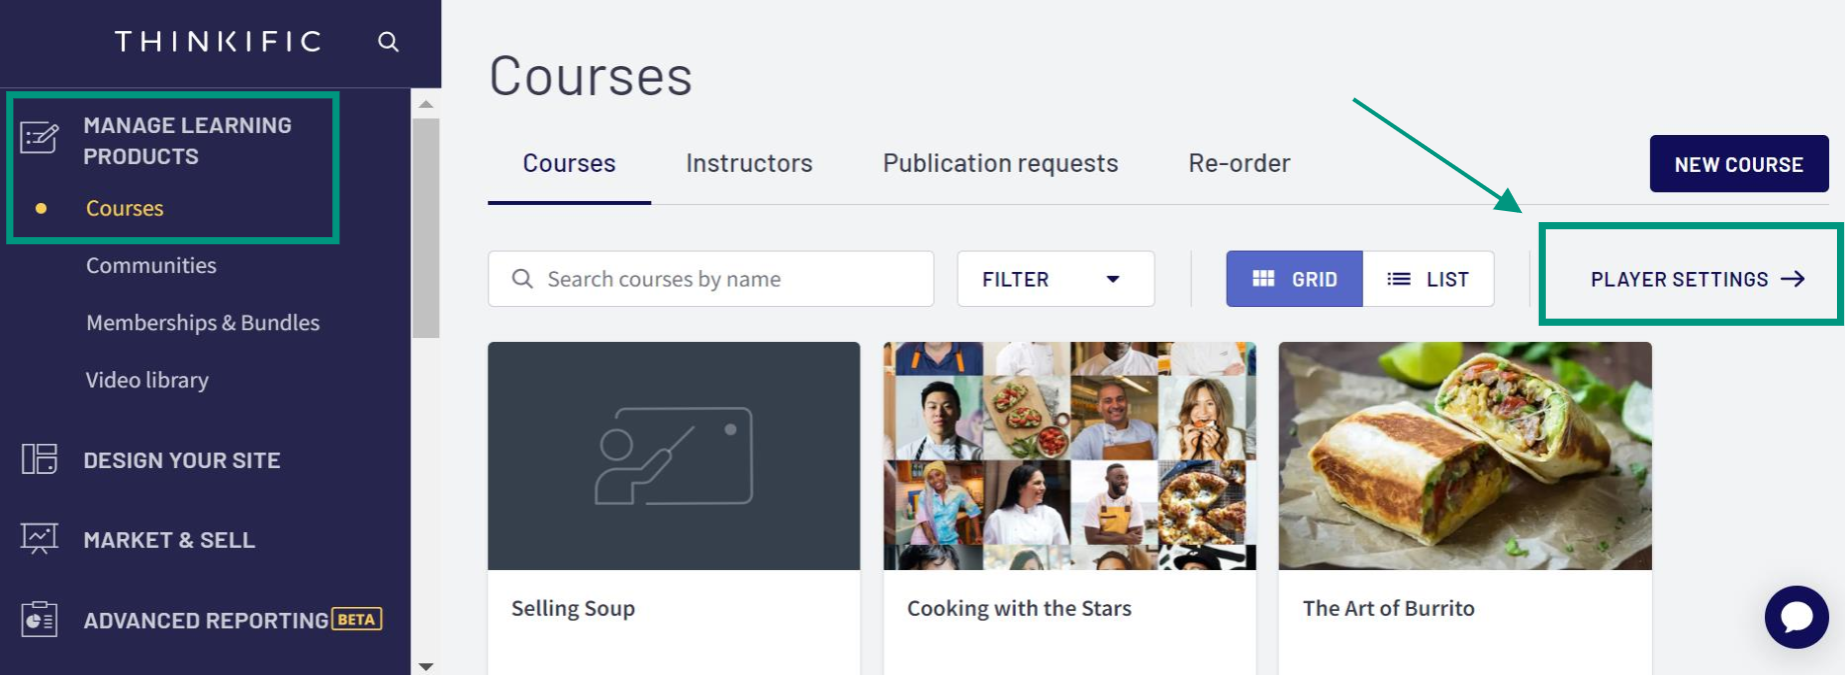Expand the Filter dropdown
The image size is (1845, 675).
pos(1055,279)
